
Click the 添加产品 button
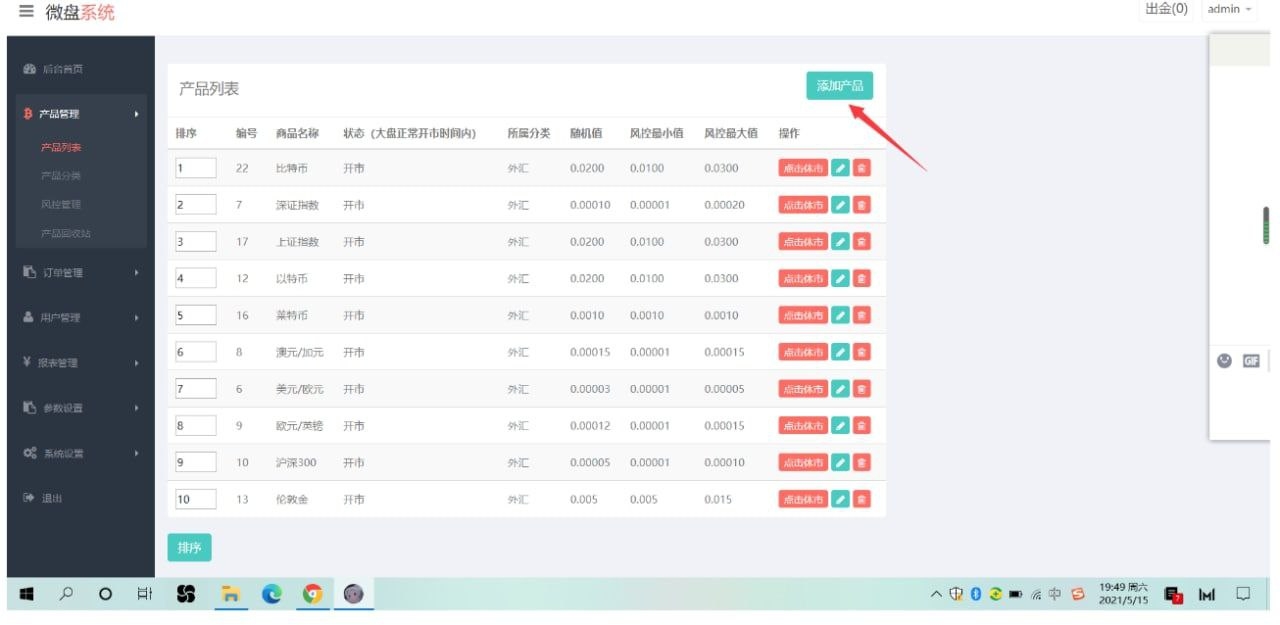[839, 86]
